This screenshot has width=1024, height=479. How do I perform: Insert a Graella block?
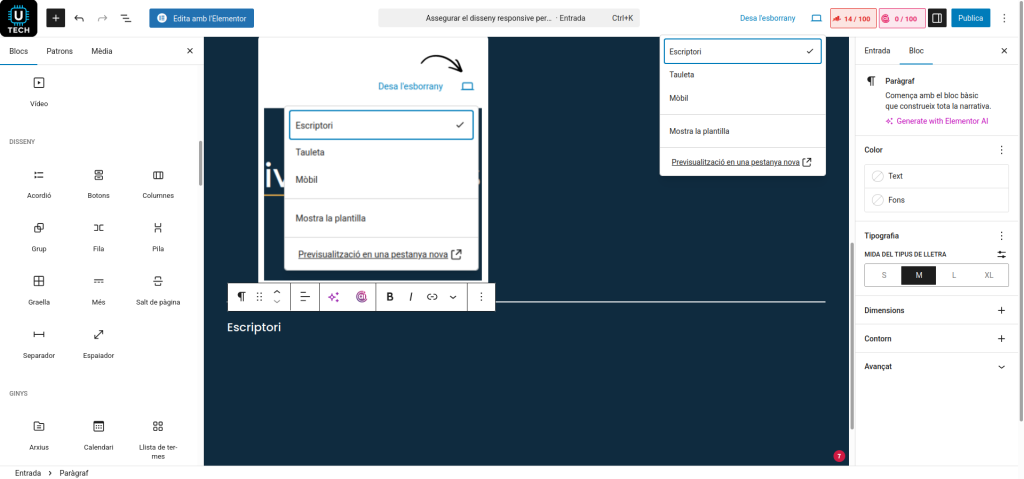pyautogui.click(x=39, y=288)
